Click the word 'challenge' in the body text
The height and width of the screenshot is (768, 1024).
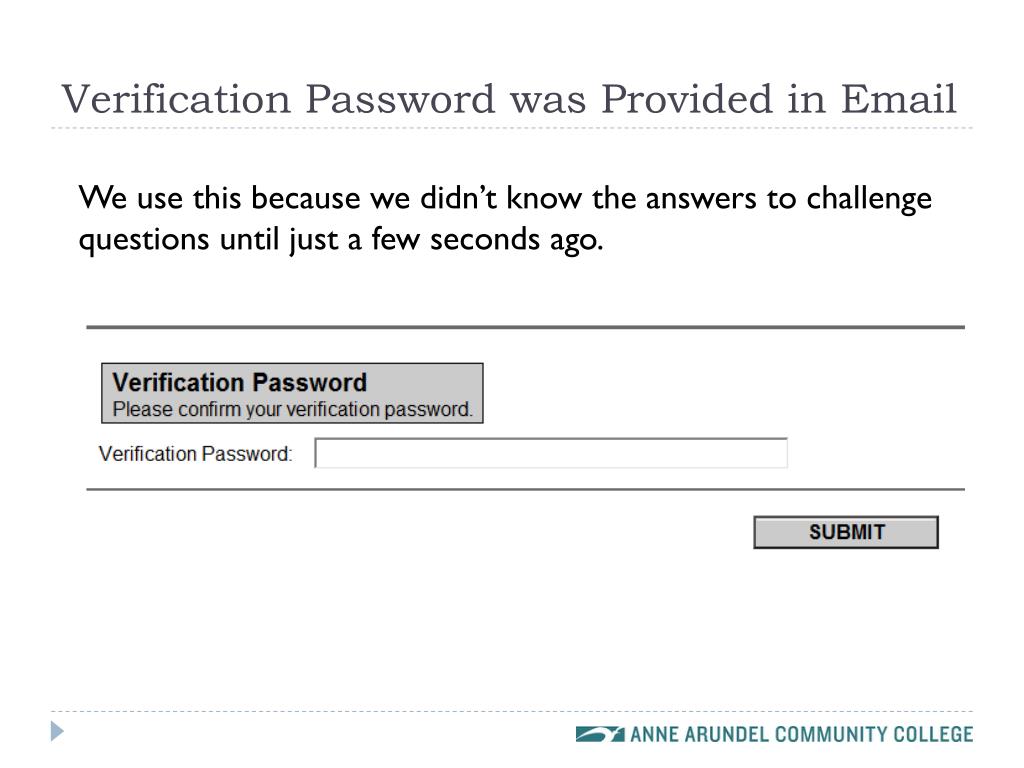click(869, 199)
